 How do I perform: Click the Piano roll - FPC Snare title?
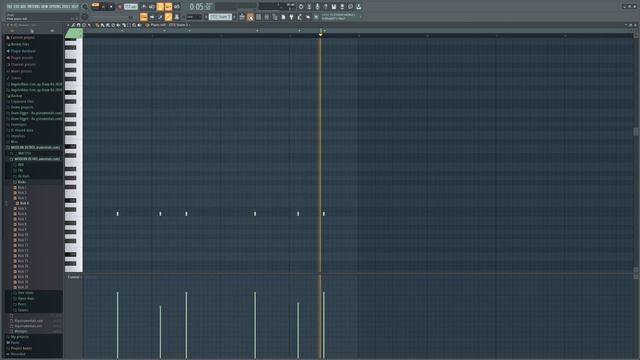tap(170, 25)
